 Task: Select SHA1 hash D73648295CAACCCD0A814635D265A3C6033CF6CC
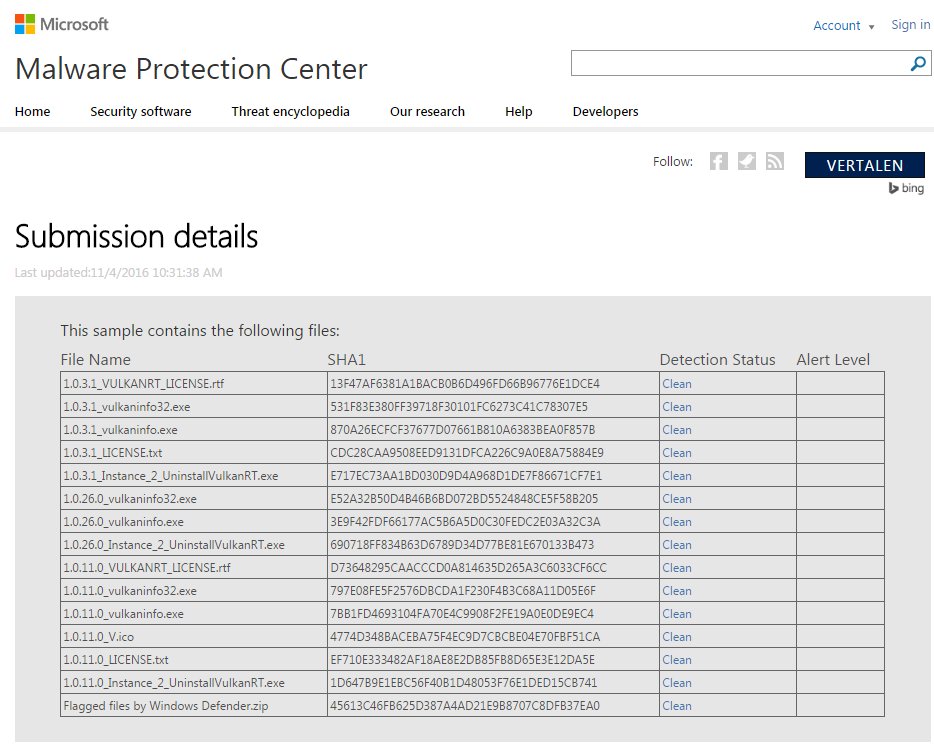click(468, 568)
